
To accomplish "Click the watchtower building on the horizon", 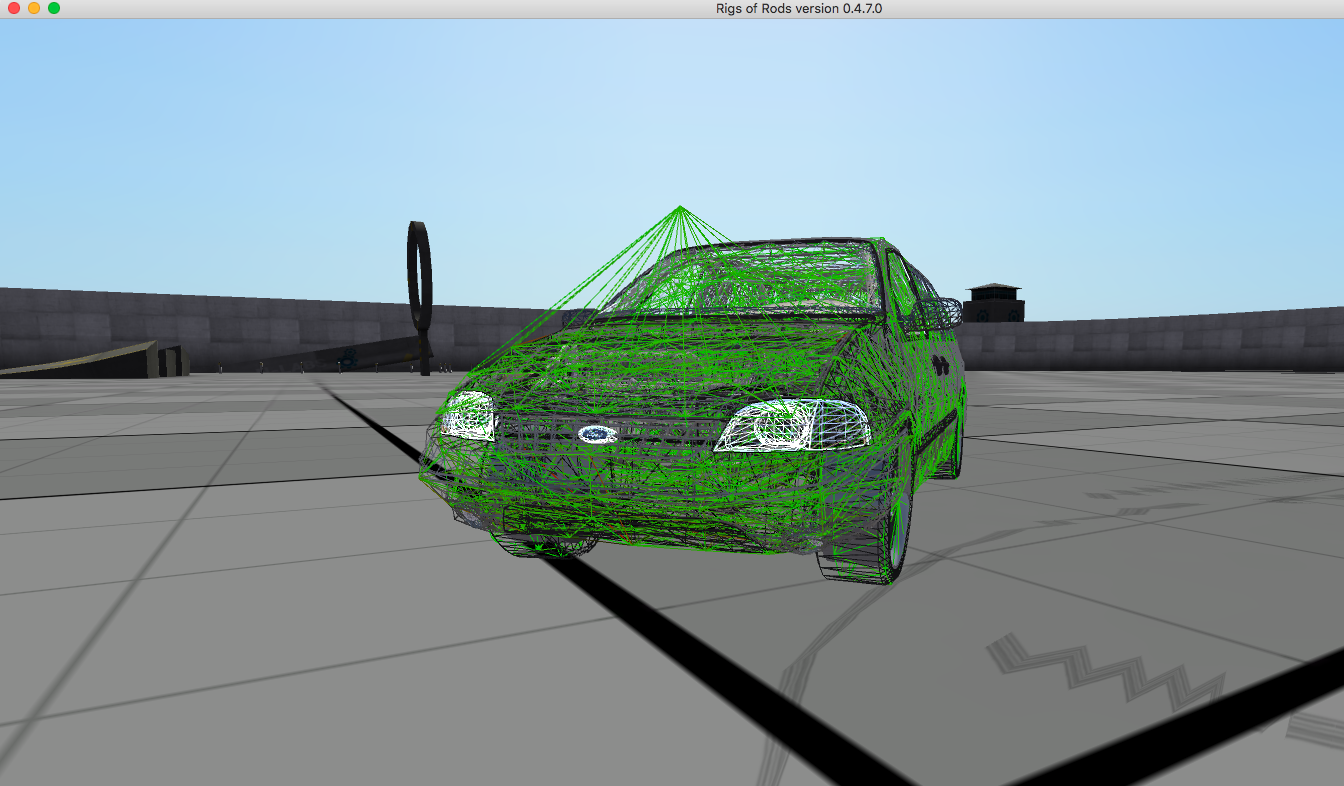I will coord(994,303).
